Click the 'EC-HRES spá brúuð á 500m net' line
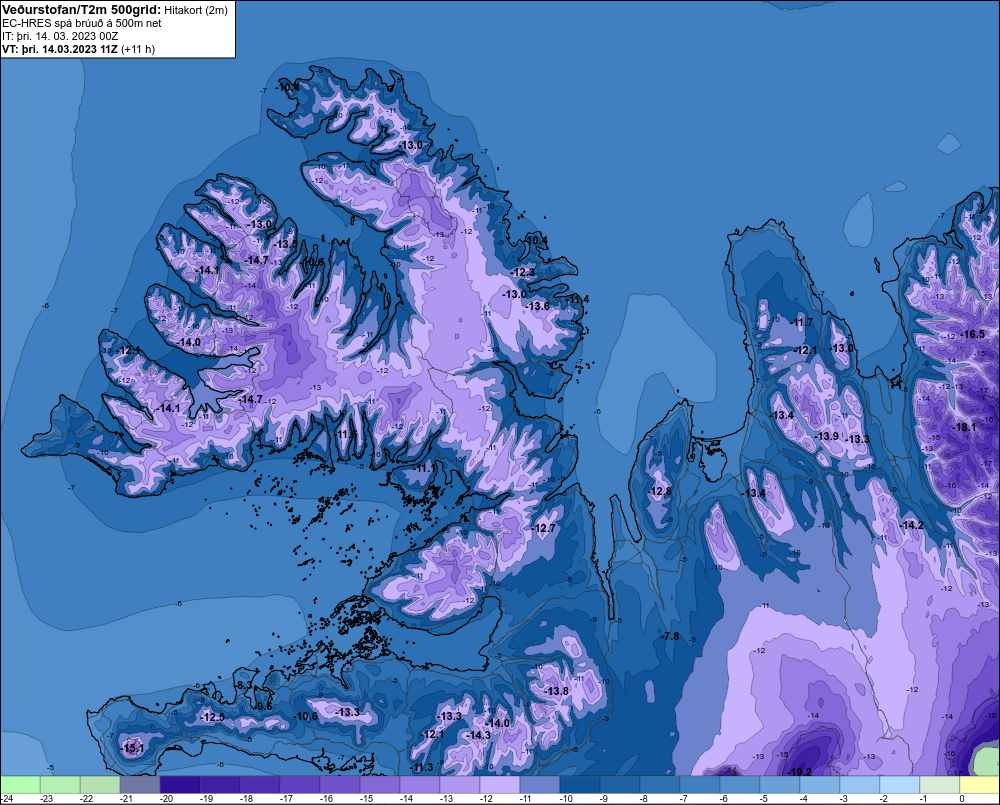The image size is (1000, 805). [82, 23]
